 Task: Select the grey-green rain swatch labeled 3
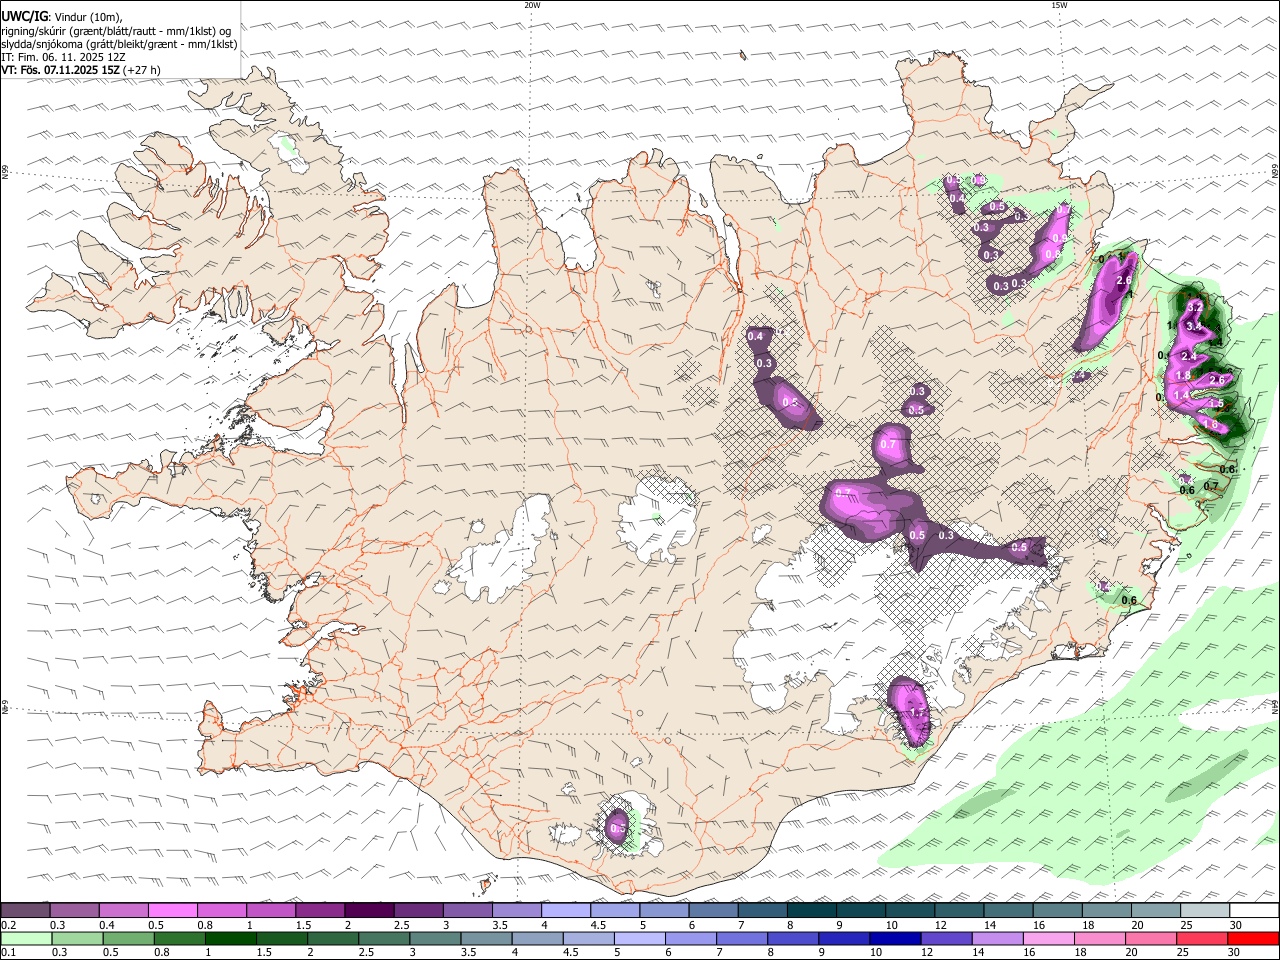click(x=435, y=939)
